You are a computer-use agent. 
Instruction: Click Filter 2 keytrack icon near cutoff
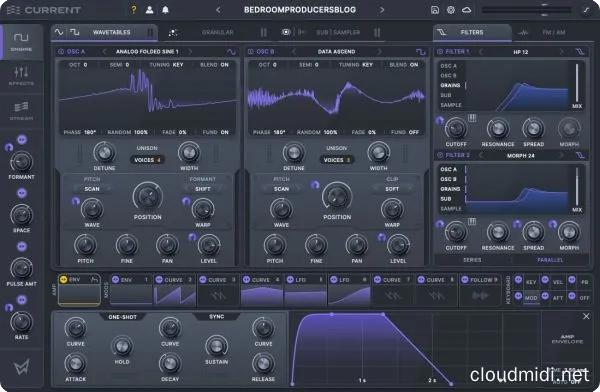(x=472, y=222)
